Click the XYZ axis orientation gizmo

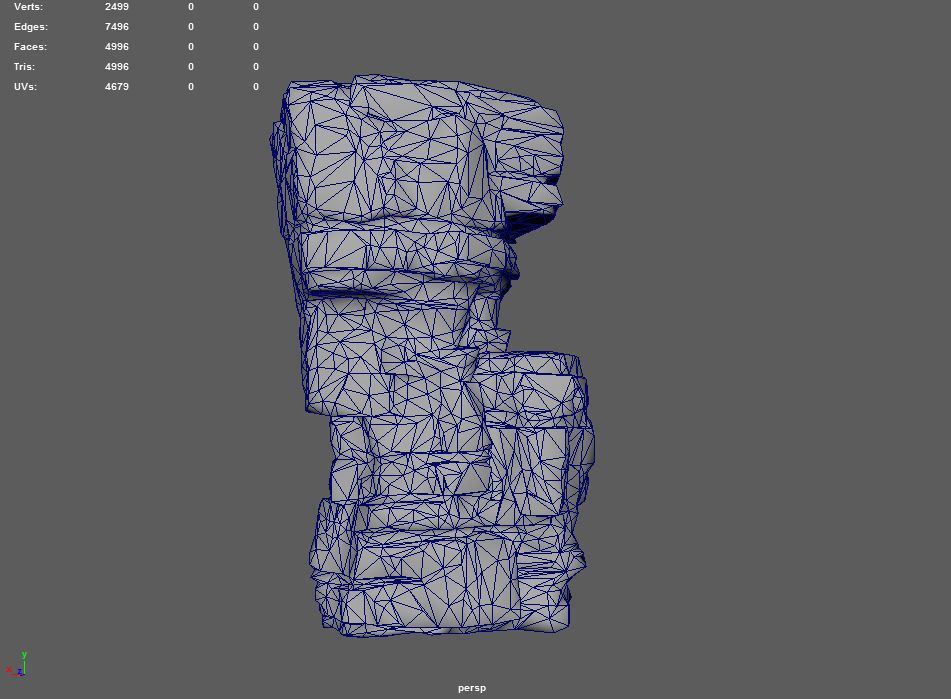17,664
